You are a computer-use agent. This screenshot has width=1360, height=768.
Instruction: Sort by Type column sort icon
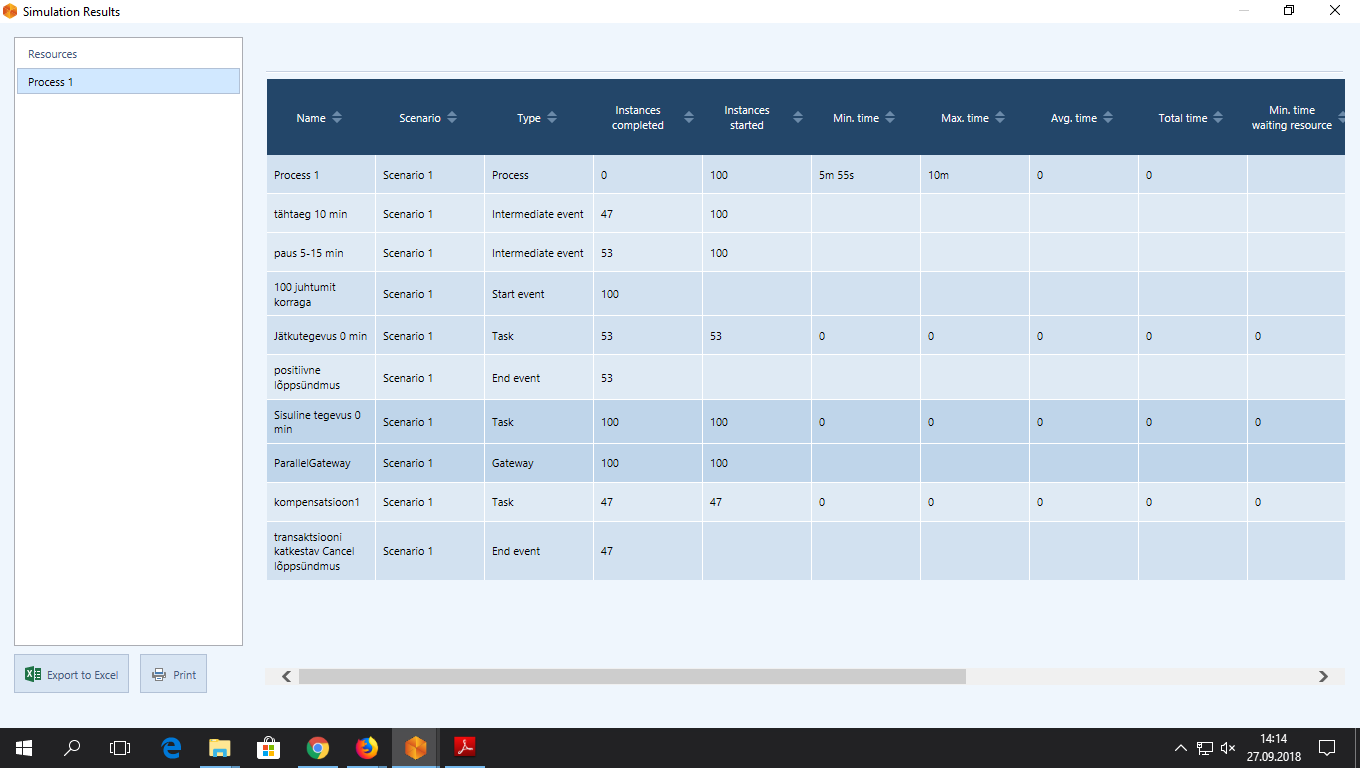[552, 118]
